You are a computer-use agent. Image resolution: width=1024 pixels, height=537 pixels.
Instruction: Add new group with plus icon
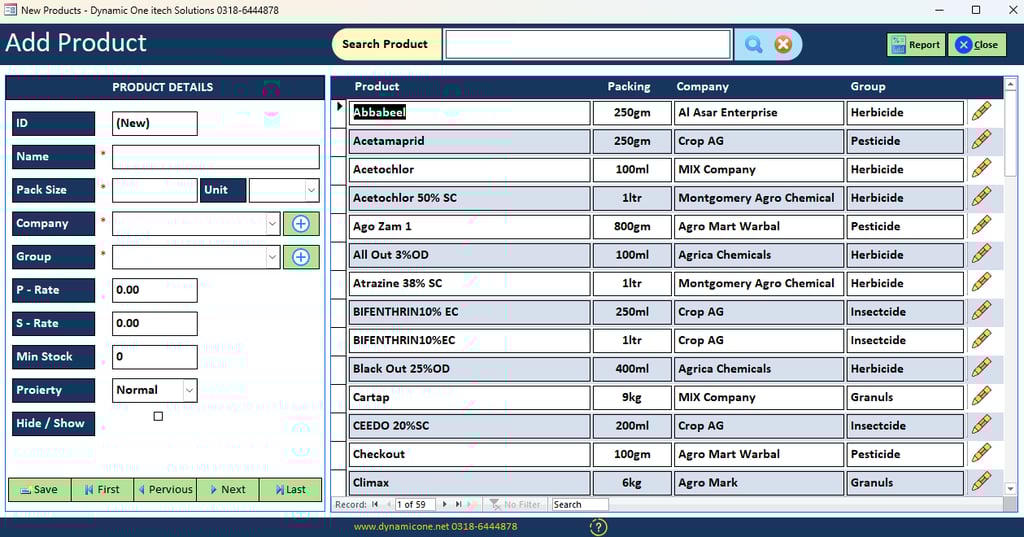tap(301, 257)
